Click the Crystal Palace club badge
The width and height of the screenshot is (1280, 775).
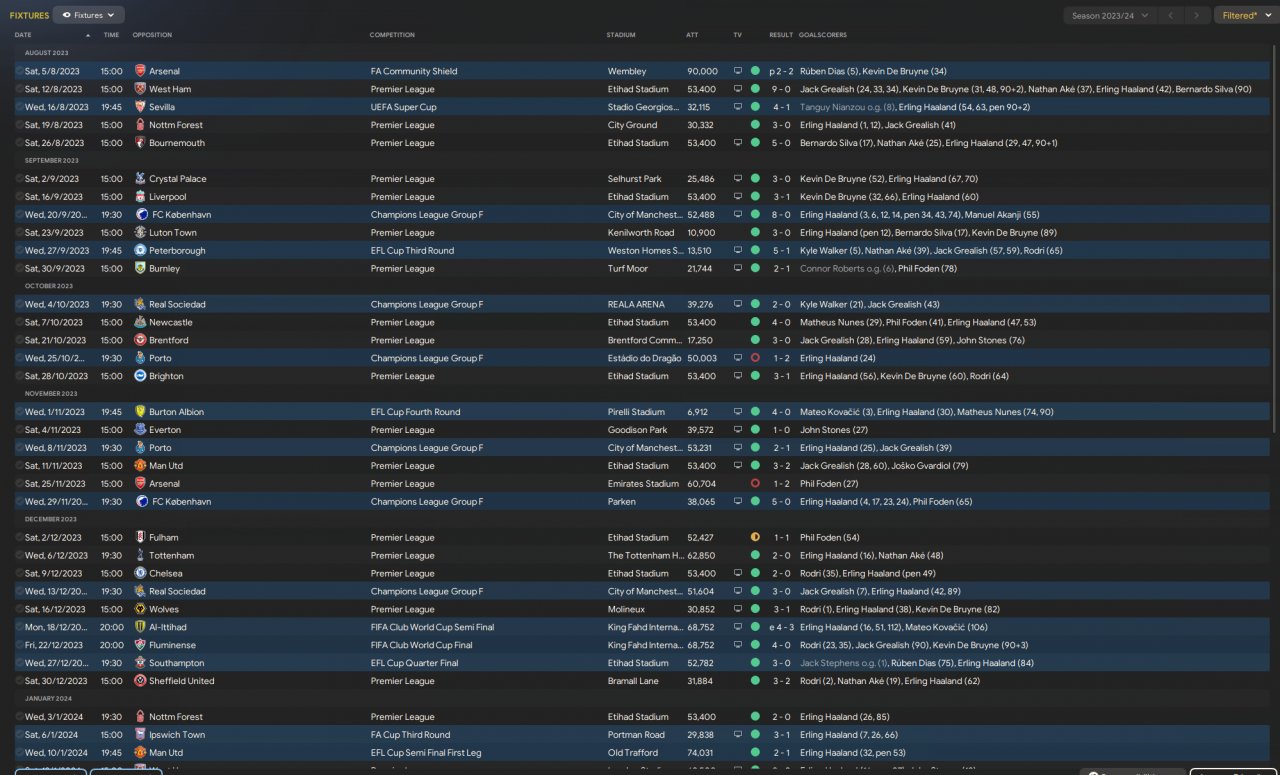(140, 179)
